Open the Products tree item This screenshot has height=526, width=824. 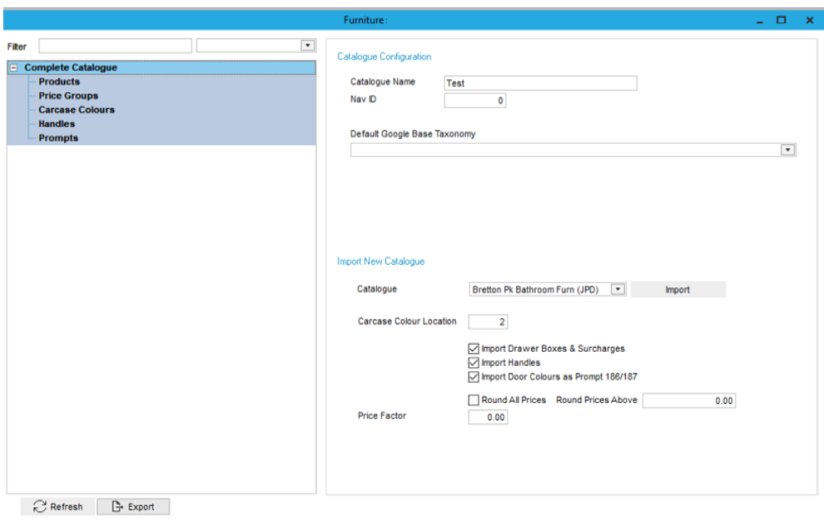tap(59, 82)
